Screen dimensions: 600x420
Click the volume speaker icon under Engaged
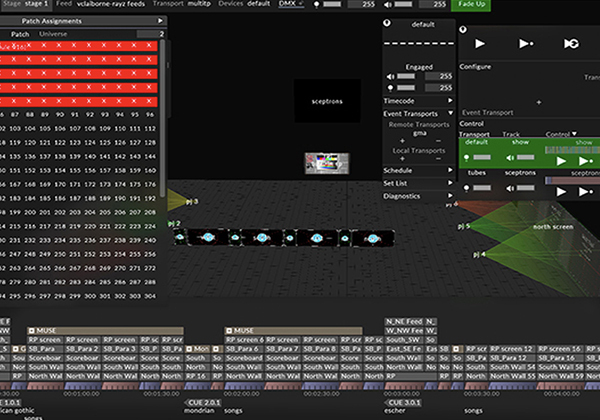[390, 75]
